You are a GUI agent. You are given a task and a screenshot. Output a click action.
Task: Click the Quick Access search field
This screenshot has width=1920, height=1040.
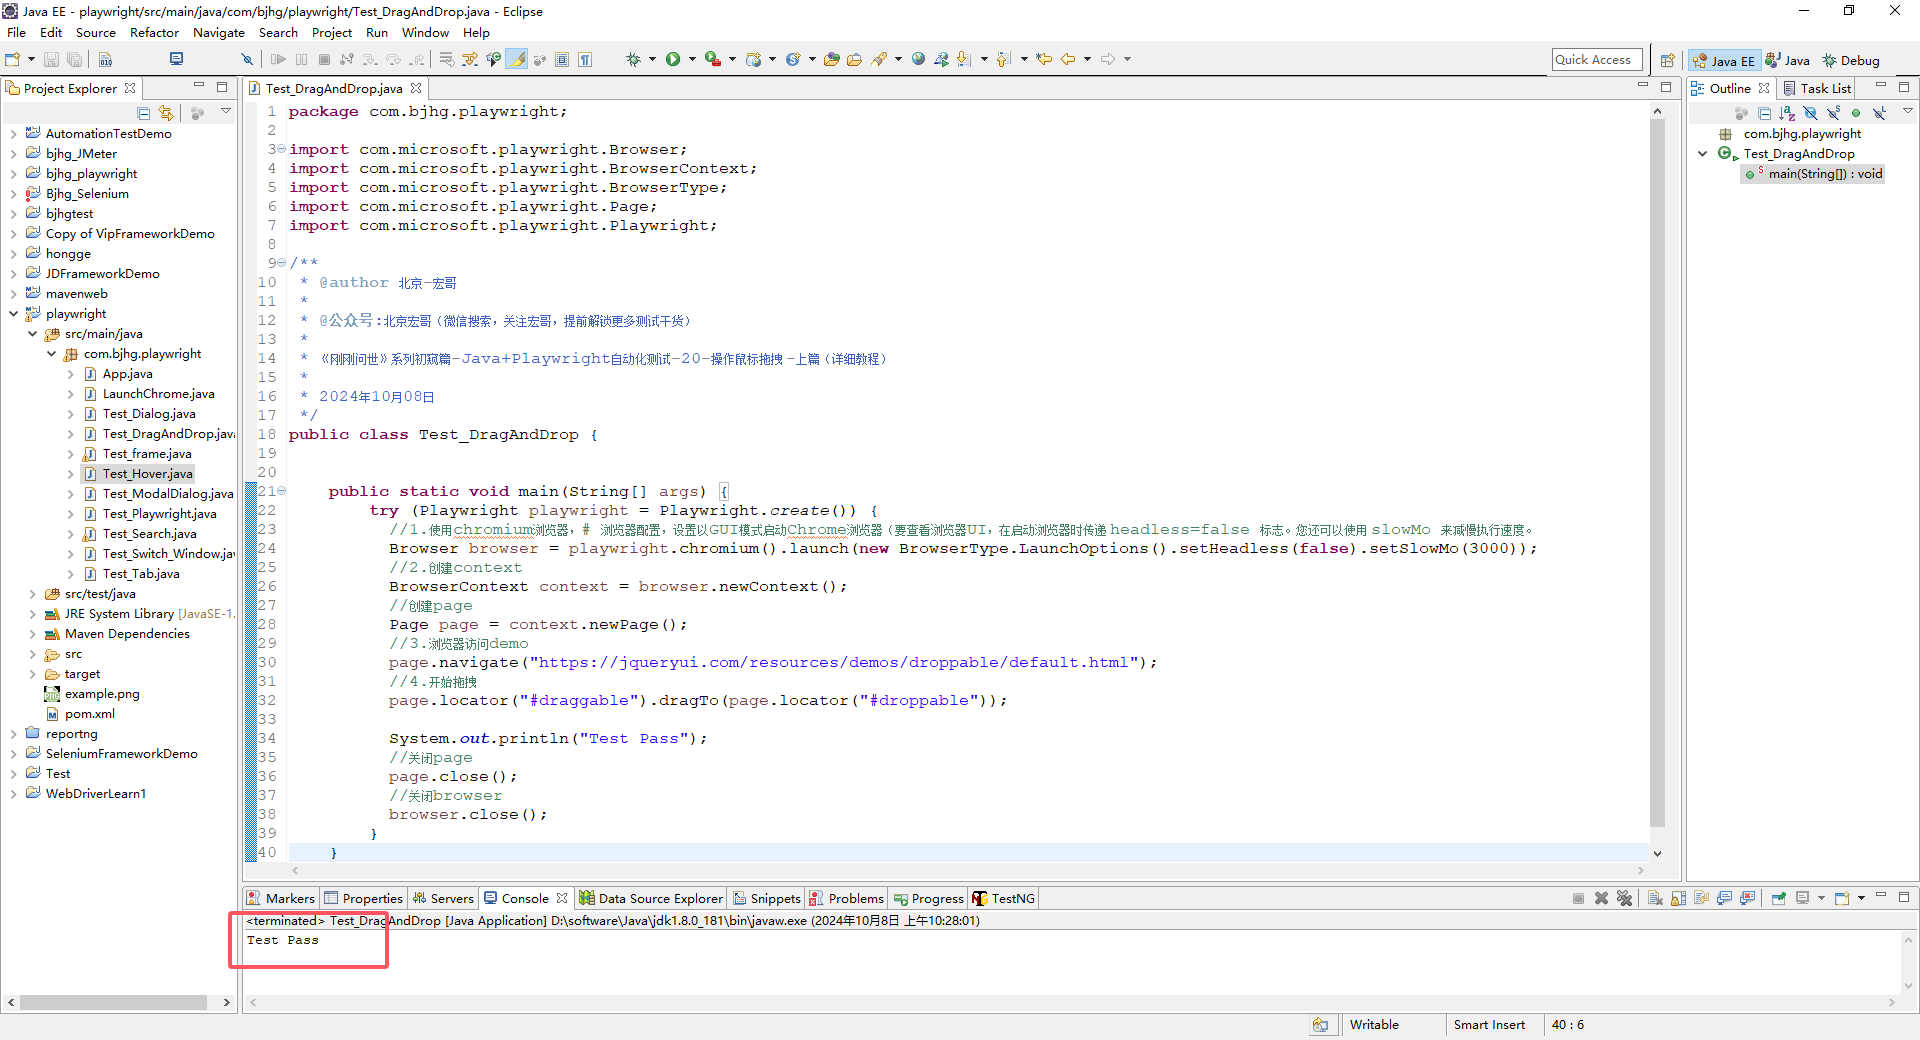pyautogui.click(x=1596, y=60)
